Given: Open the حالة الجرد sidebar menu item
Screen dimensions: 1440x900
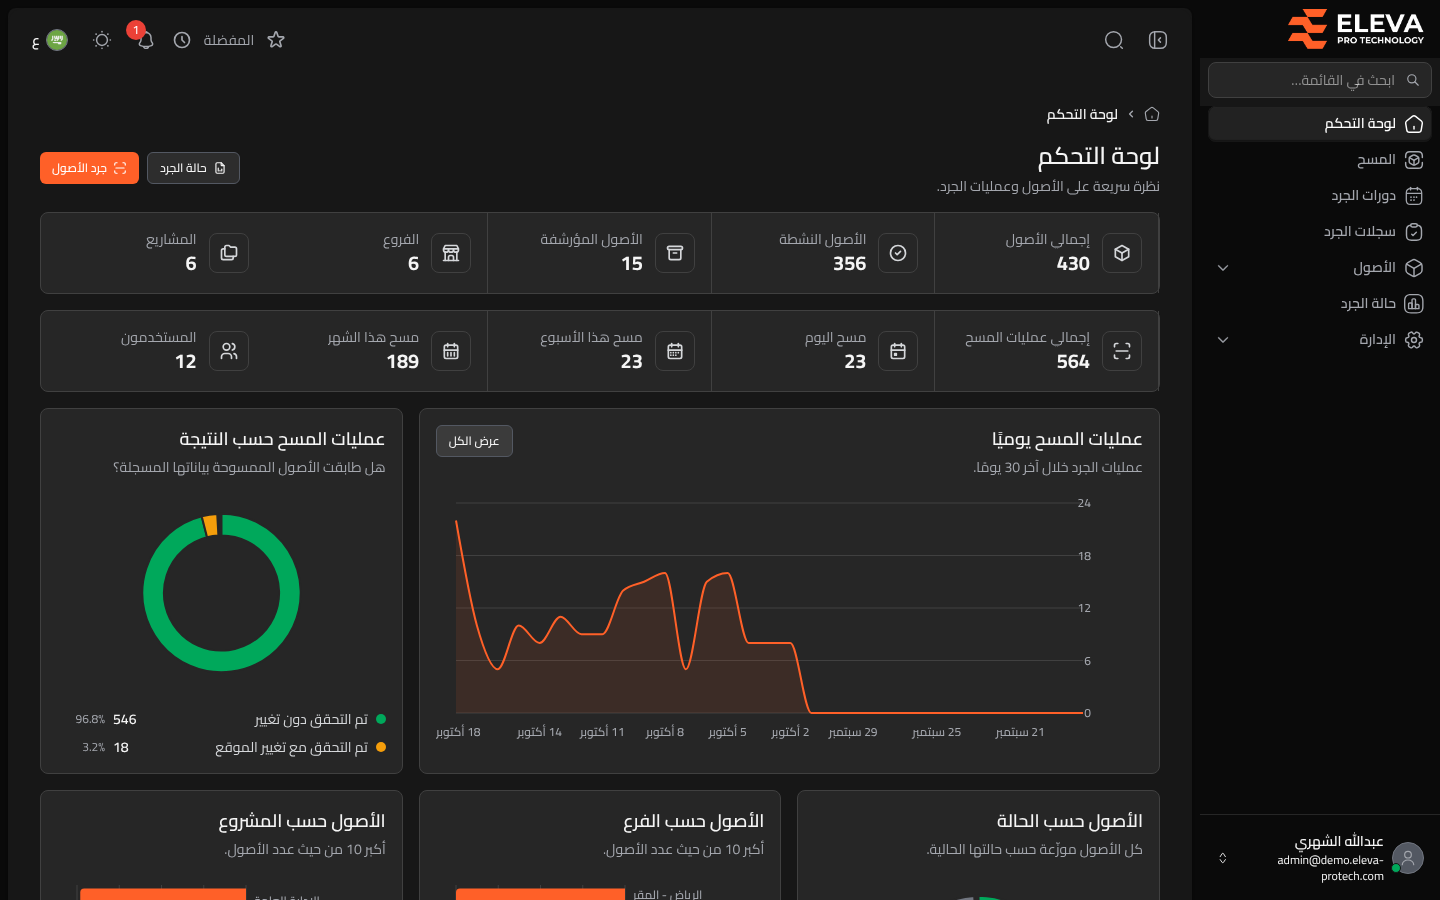Looking at the screenshot, I should click(1320, 304).
